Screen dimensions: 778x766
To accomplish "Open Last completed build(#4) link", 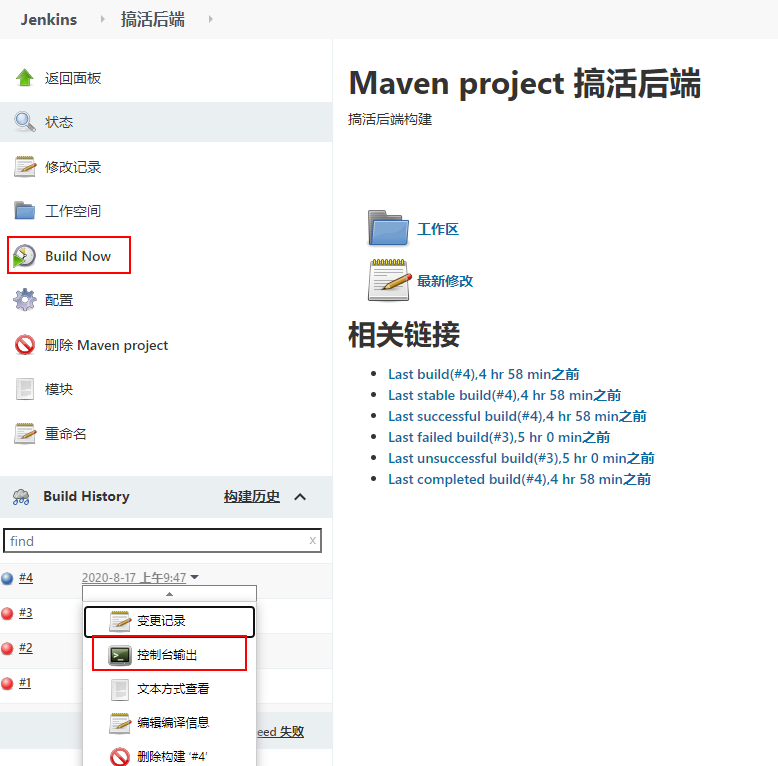I will point(519,479).
